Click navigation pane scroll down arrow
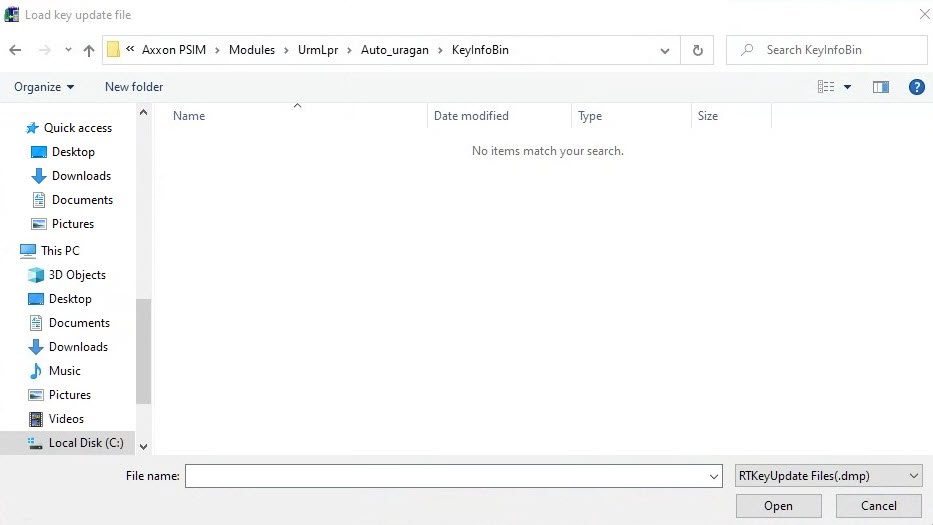This screenshot has width=933, height=525. pyautogui.click(x=143, y=446)
